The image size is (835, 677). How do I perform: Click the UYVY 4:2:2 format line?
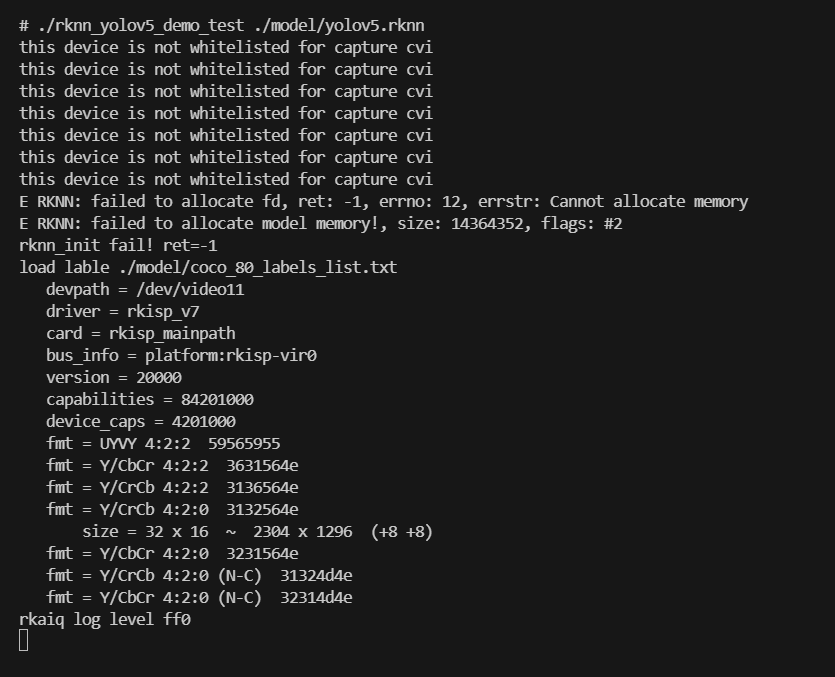tap(163, 444)
